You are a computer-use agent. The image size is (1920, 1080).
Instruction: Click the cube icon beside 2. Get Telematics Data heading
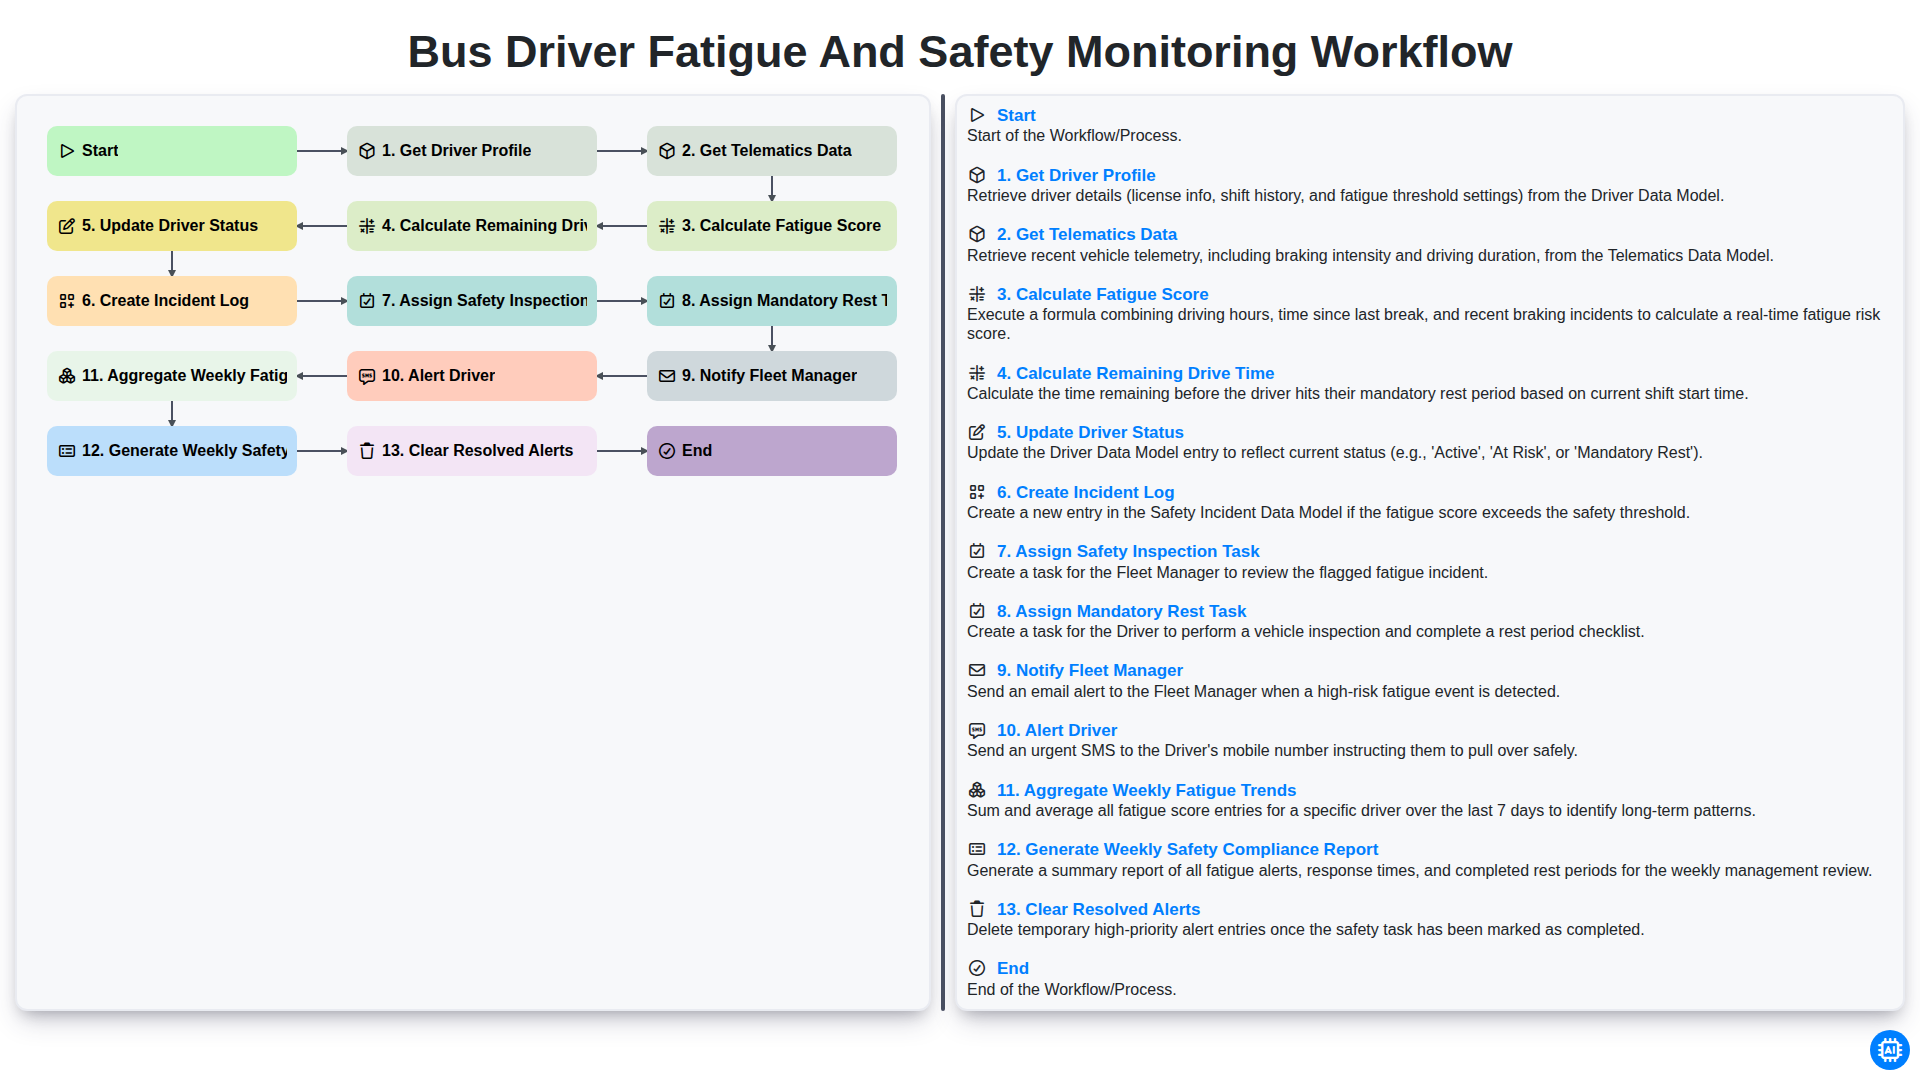point(977,234)
